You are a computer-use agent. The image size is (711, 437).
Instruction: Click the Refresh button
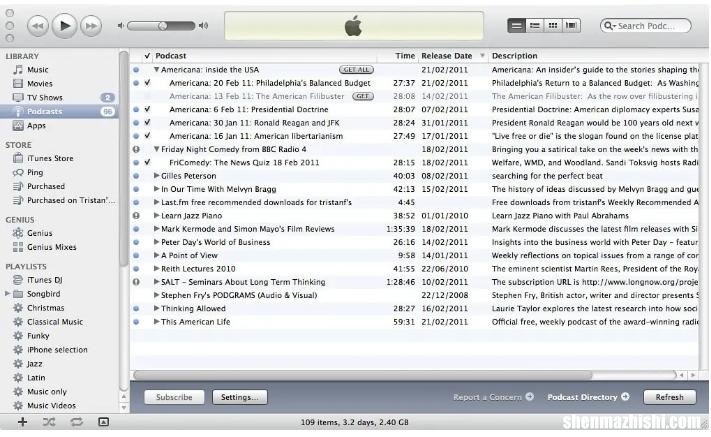click(669, 397)
